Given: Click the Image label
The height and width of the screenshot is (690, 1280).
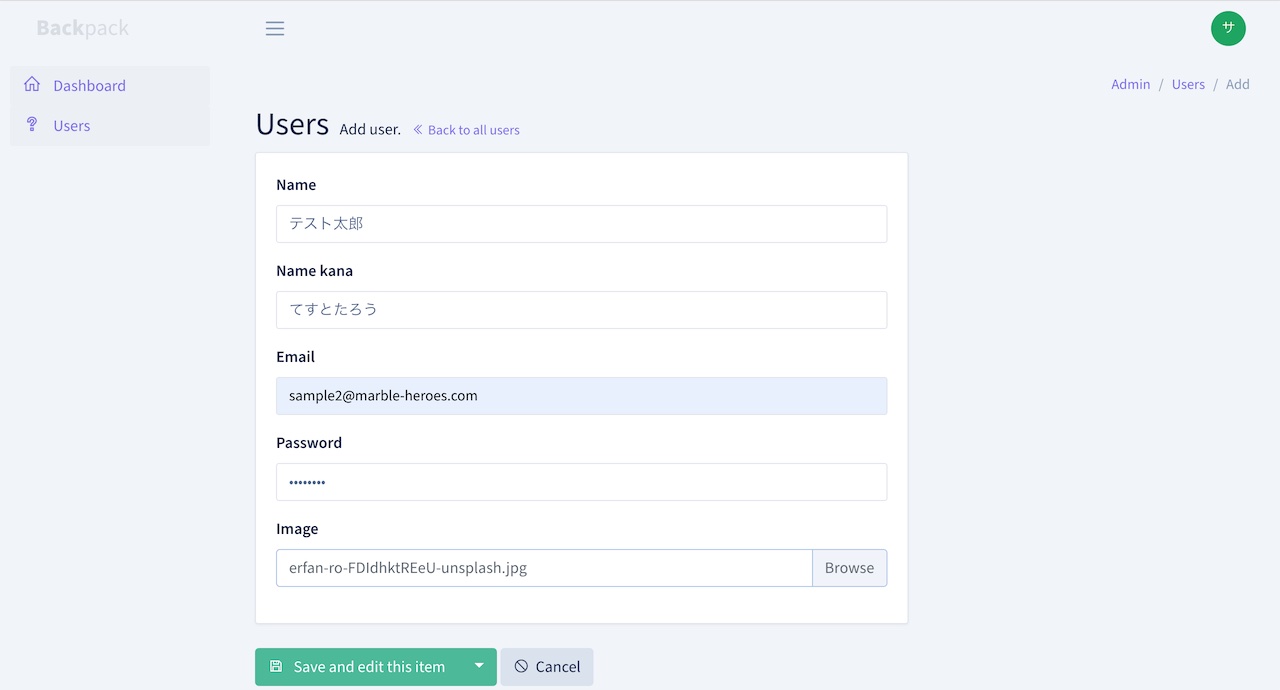Looking at the screenshot, I should pyautogui.click(x=297, y=529).
